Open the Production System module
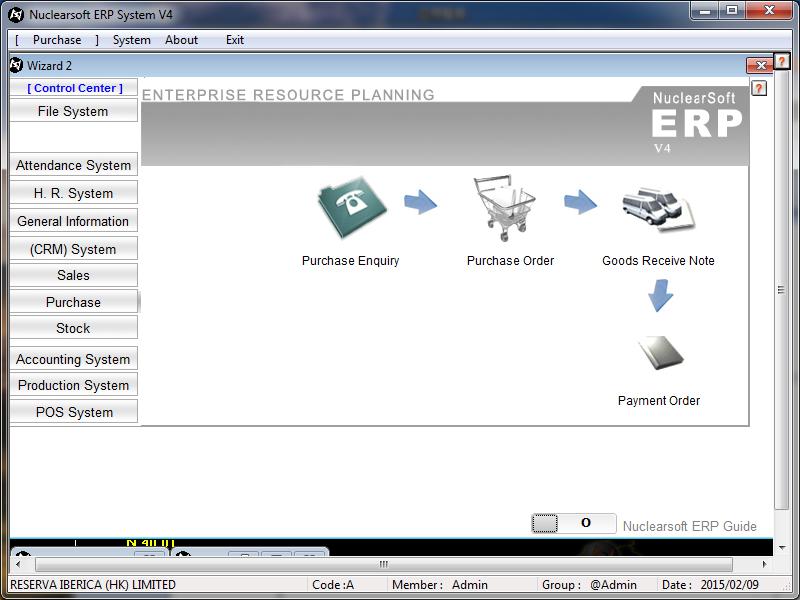The width and height of the screenshot is (800, 600). pos(73,385)
